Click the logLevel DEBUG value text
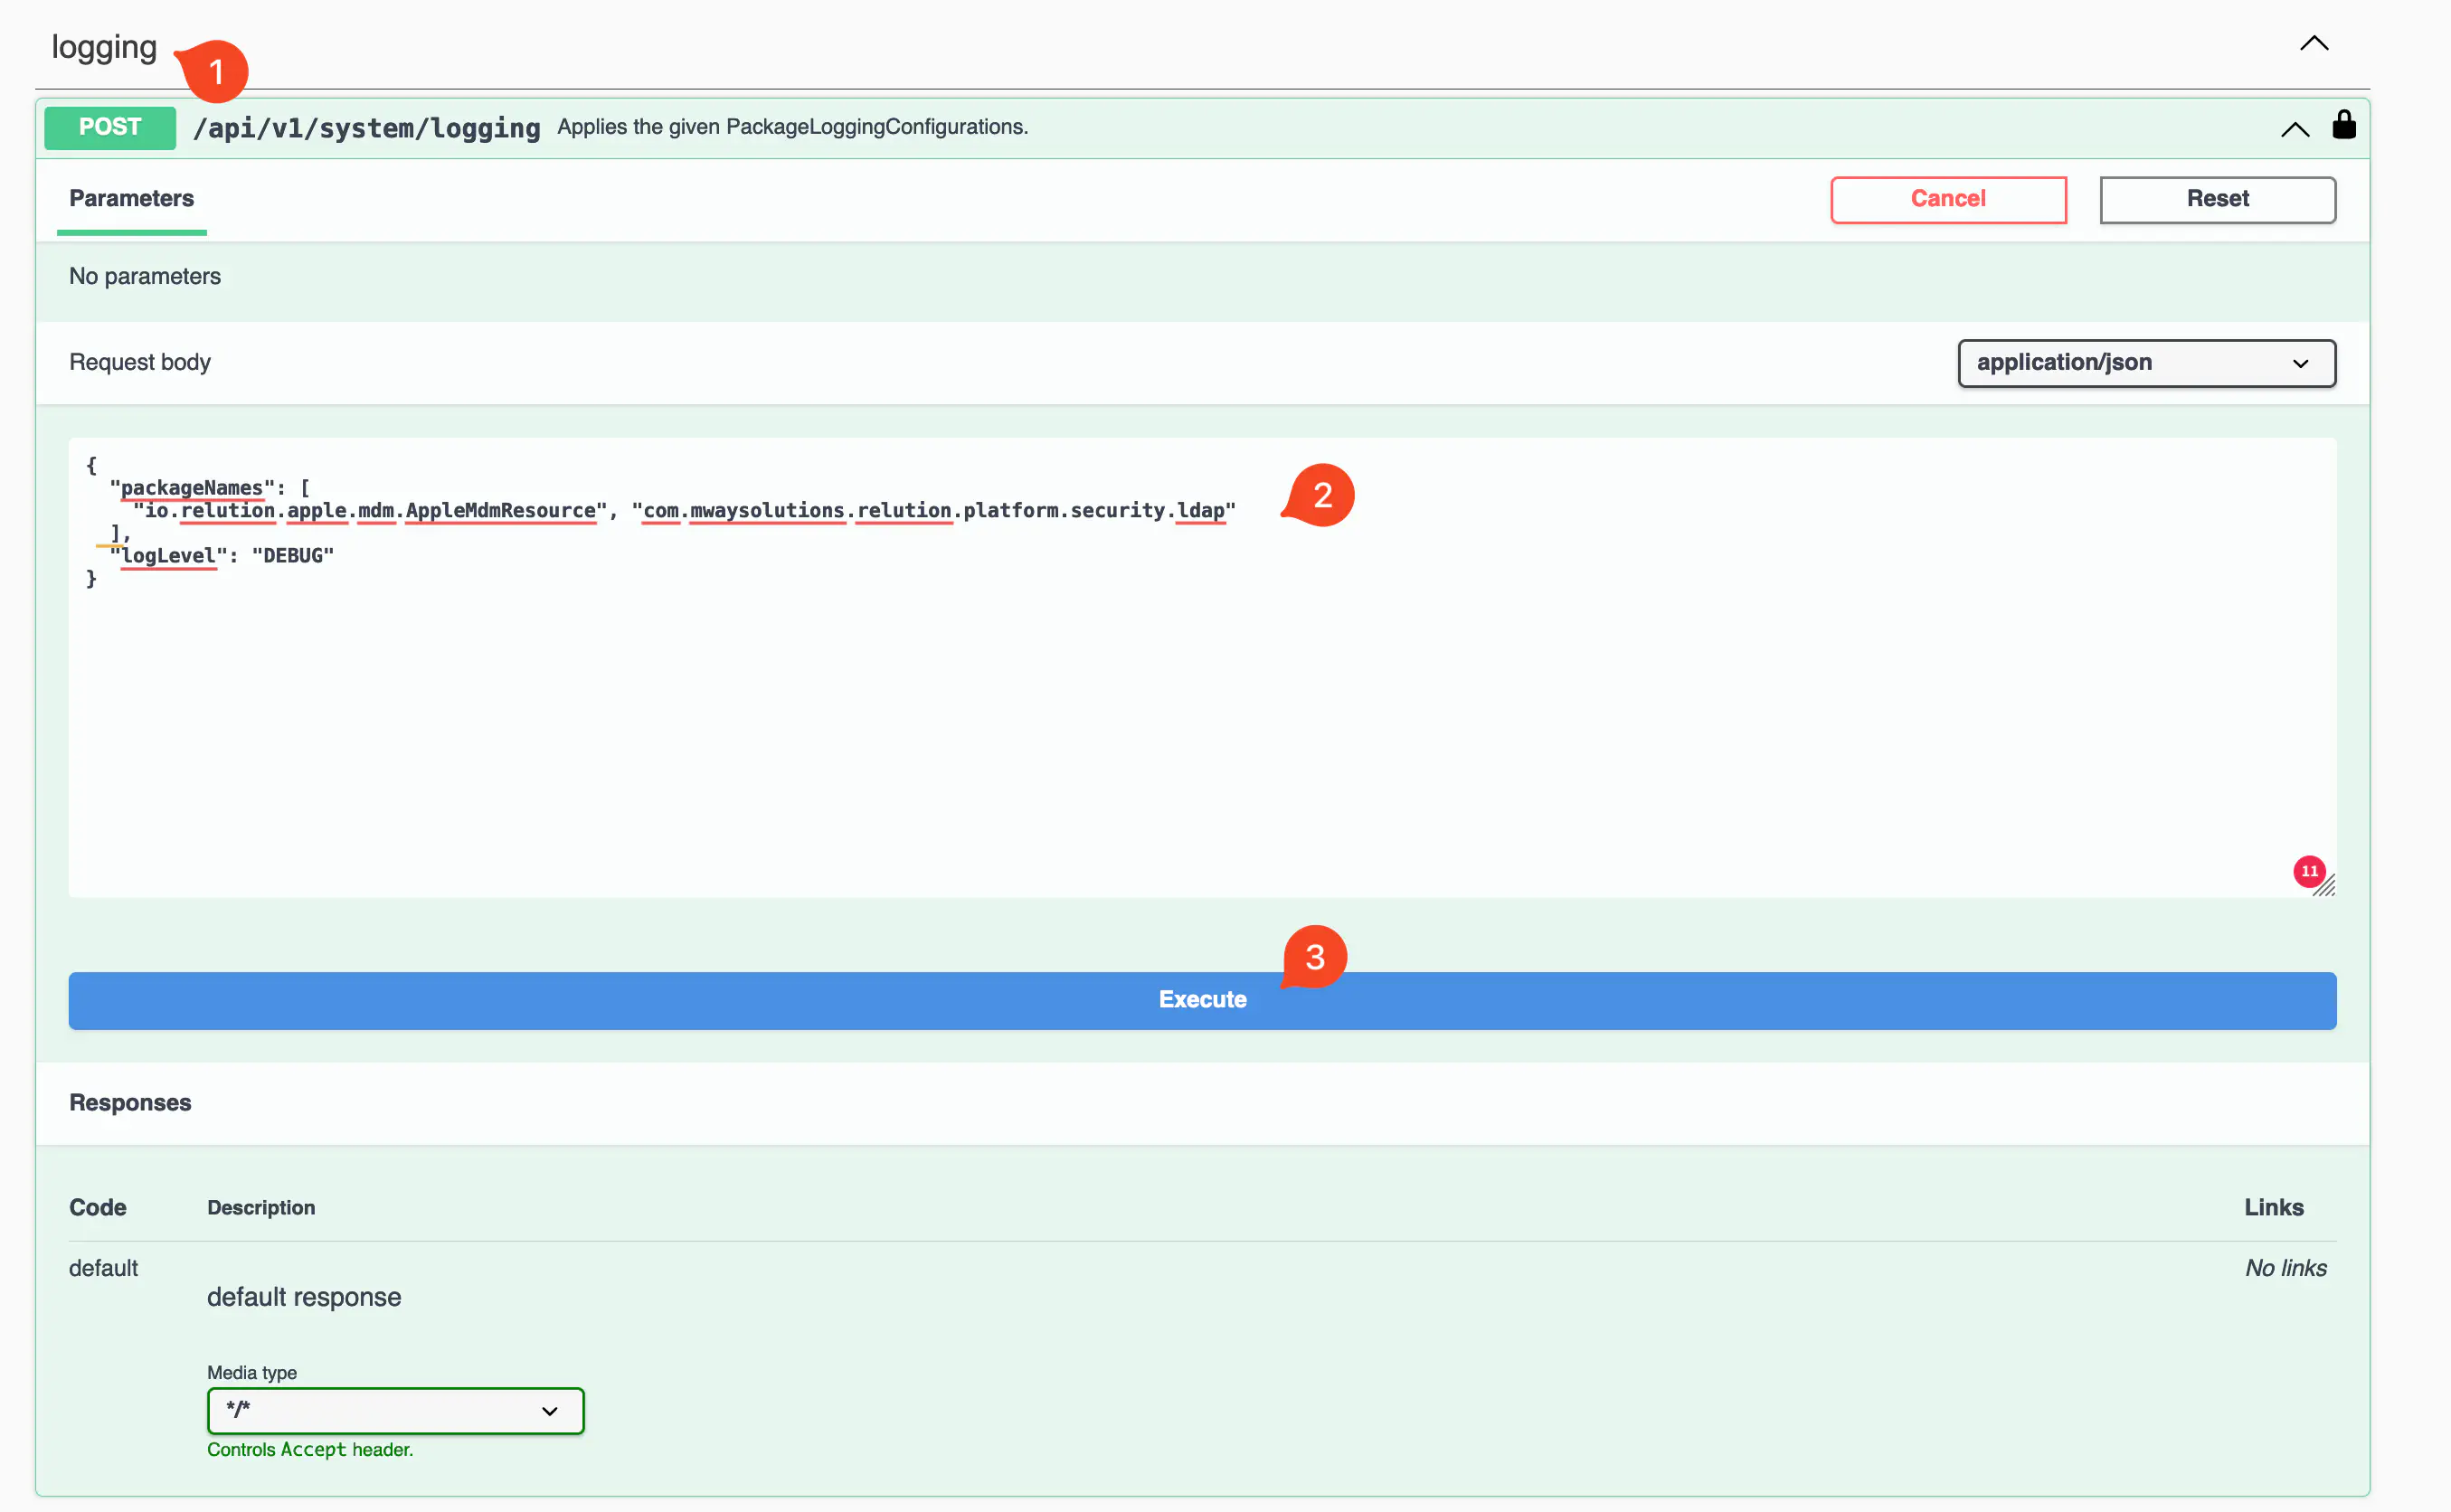This screenshot has width=2451, height=1512. 293,556
